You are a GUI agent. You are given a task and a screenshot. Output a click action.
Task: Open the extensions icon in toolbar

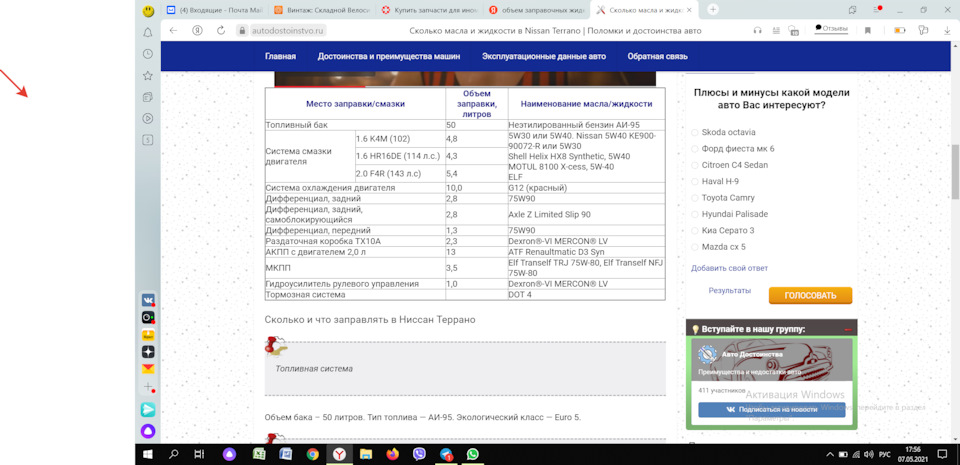pos(923,31)
